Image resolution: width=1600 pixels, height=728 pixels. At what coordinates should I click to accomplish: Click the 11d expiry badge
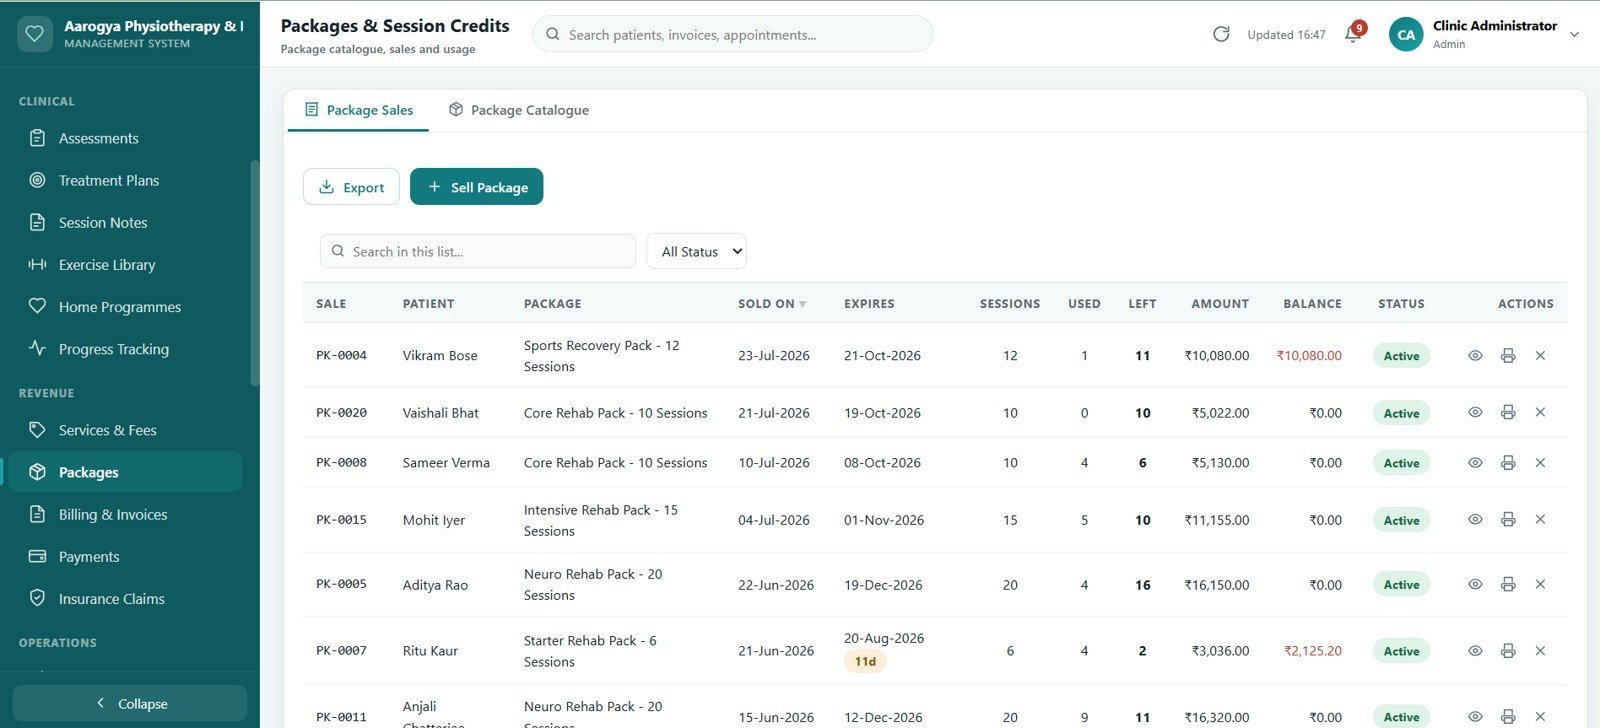click(x=865, y=662)
